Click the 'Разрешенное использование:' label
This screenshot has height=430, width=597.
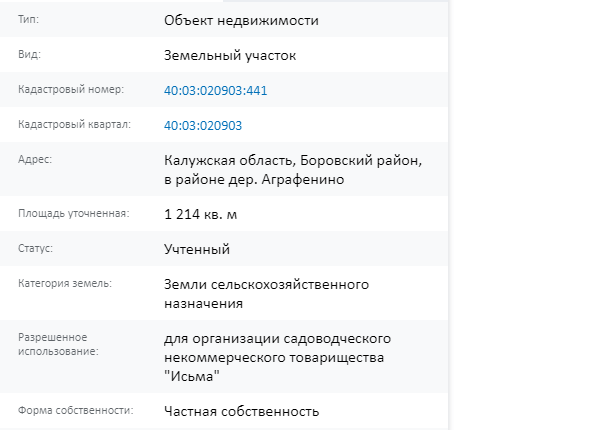(x=58, y=344)
